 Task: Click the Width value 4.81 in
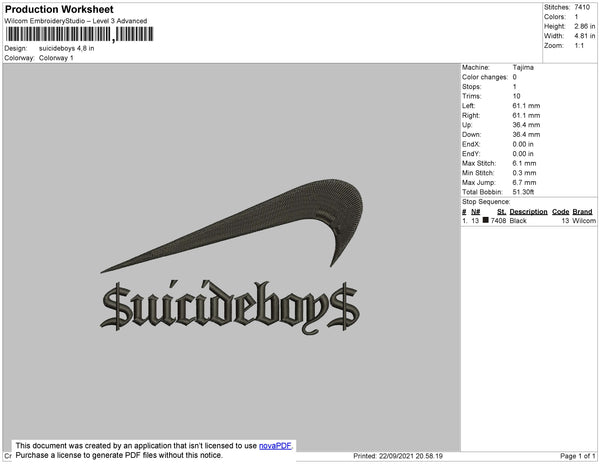585,36
